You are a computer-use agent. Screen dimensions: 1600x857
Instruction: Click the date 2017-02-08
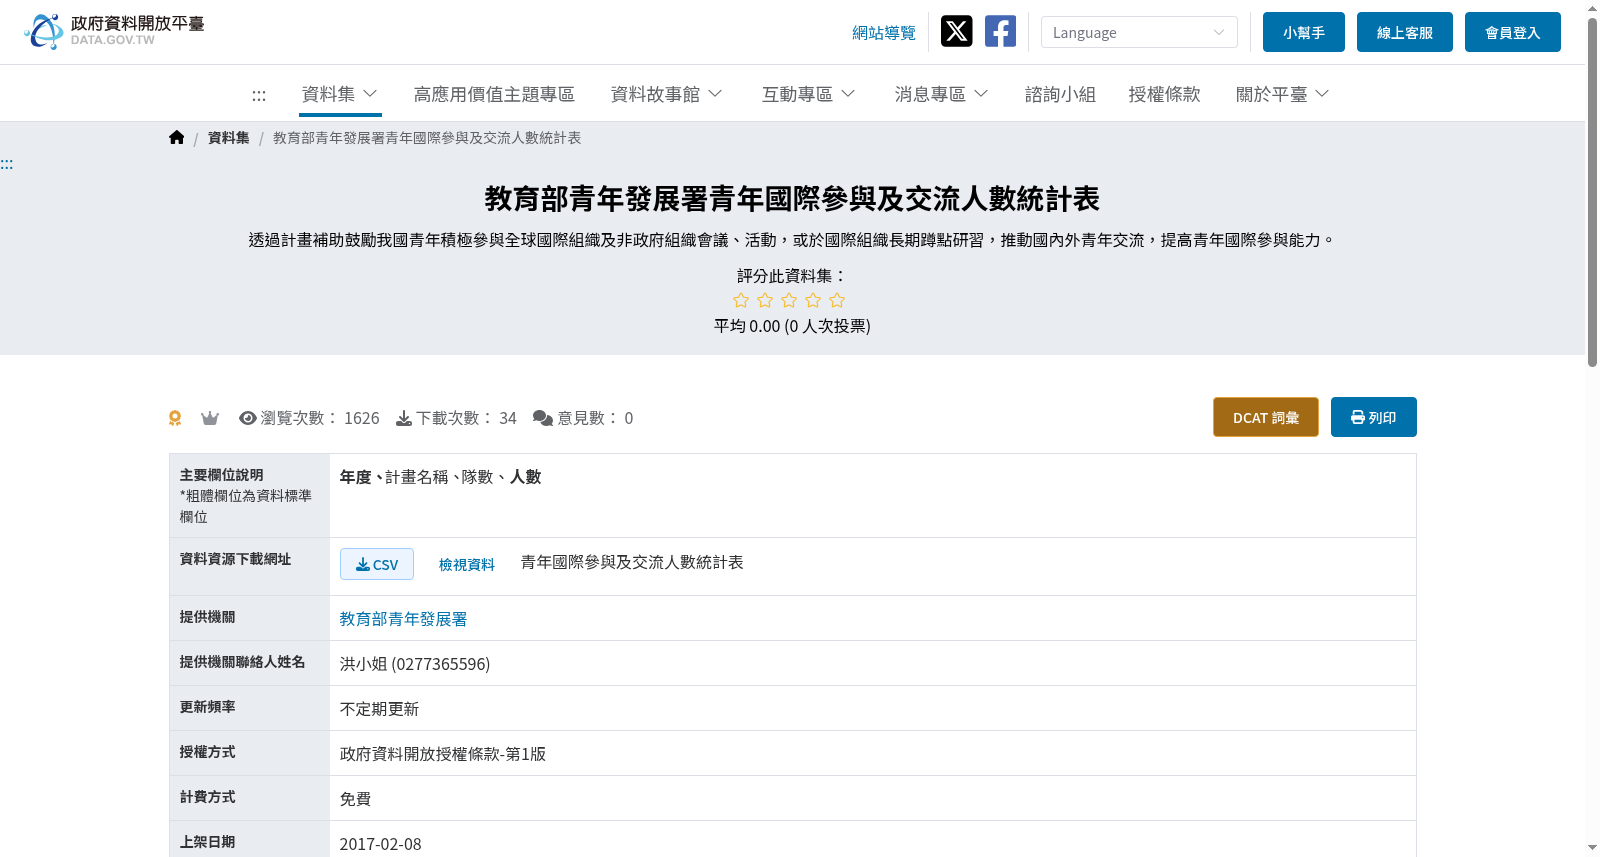click(381, 844)
